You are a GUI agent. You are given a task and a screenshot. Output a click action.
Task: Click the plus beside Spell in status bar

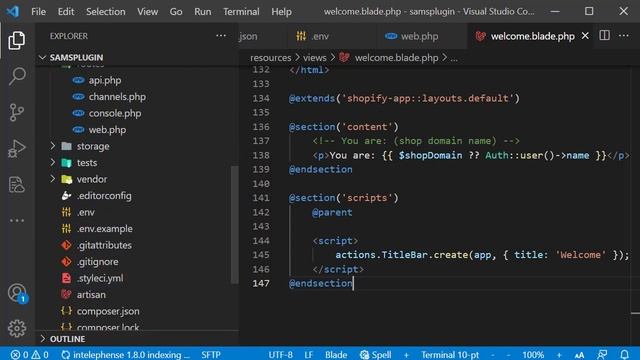coord(406,355)
